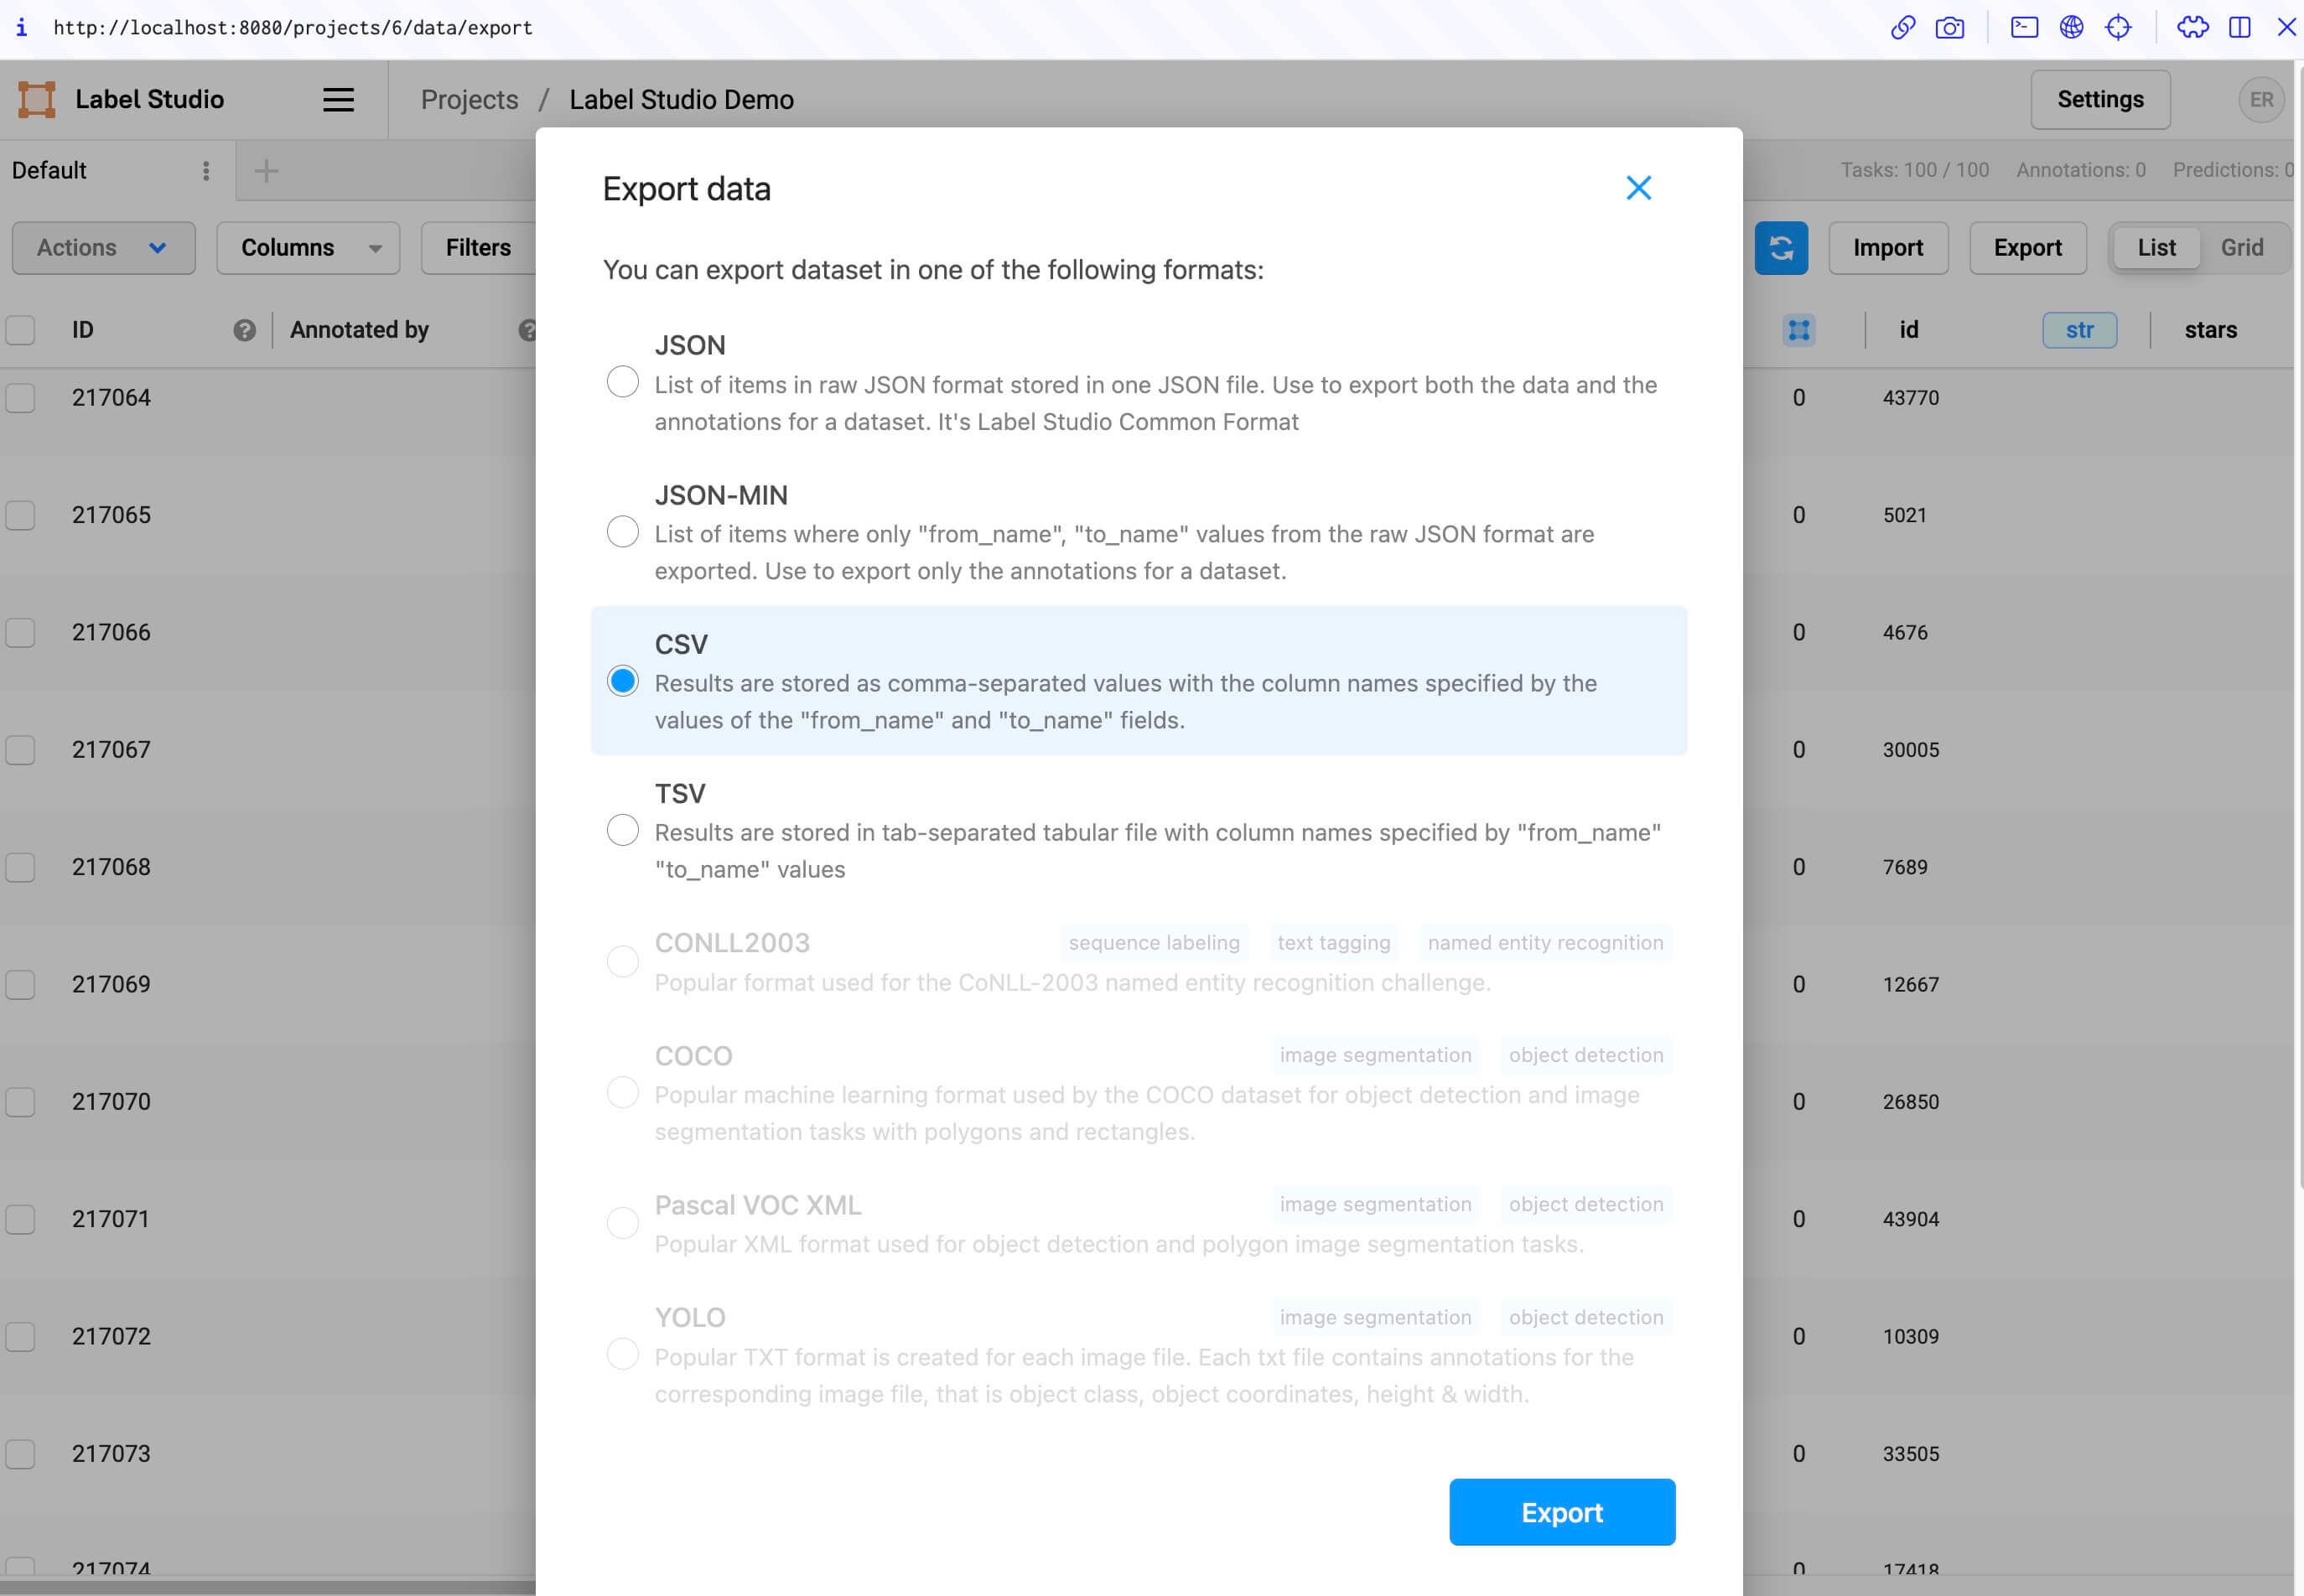Check the box for task 217064
The height and width of the screenshot is (1596, 2304).
coord(20,398)
